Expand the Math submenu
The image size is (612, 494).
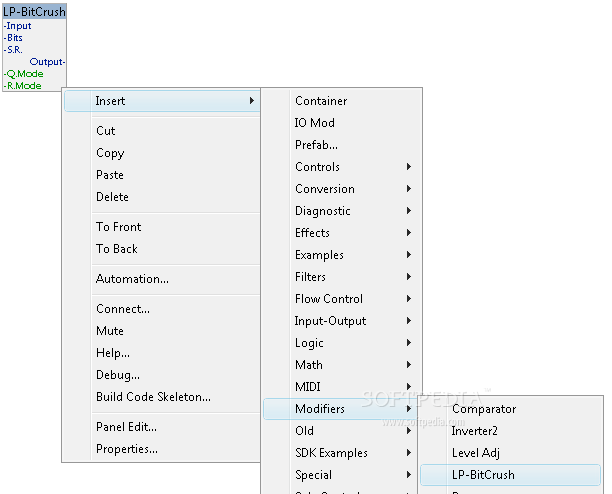tap(342, 365)
